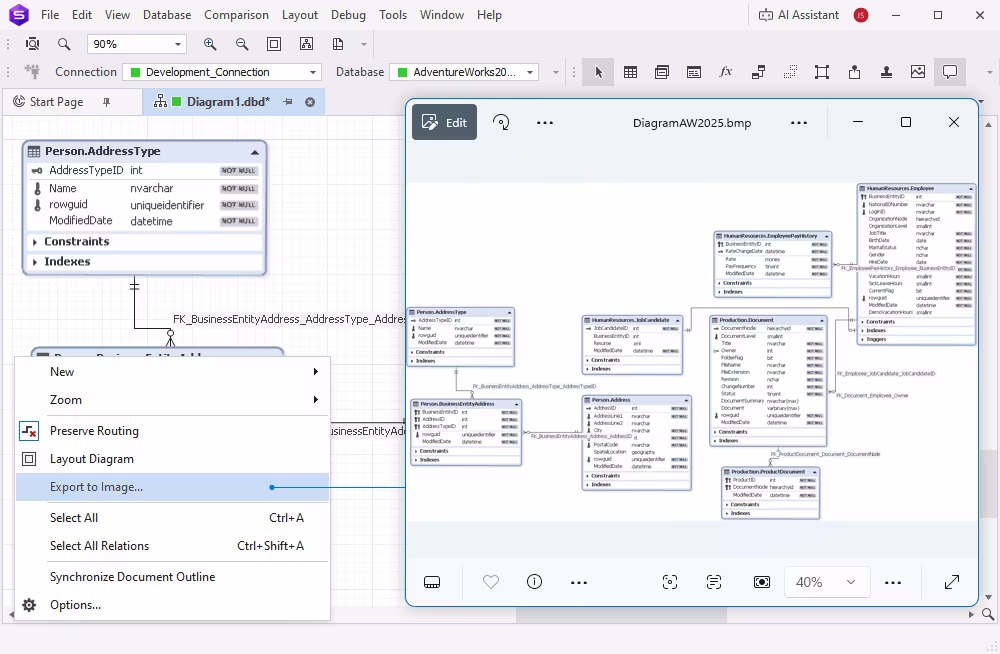
Task: Open the Development_Connection dropdown
Action: tap(221, 72)
